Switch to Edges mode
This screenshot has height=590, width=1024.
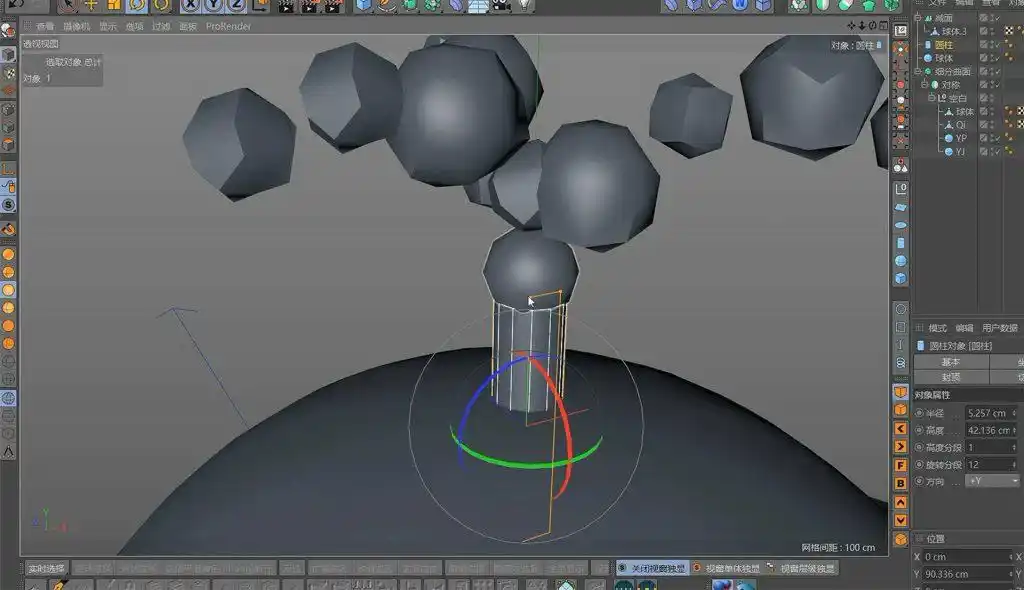(8, 127)
